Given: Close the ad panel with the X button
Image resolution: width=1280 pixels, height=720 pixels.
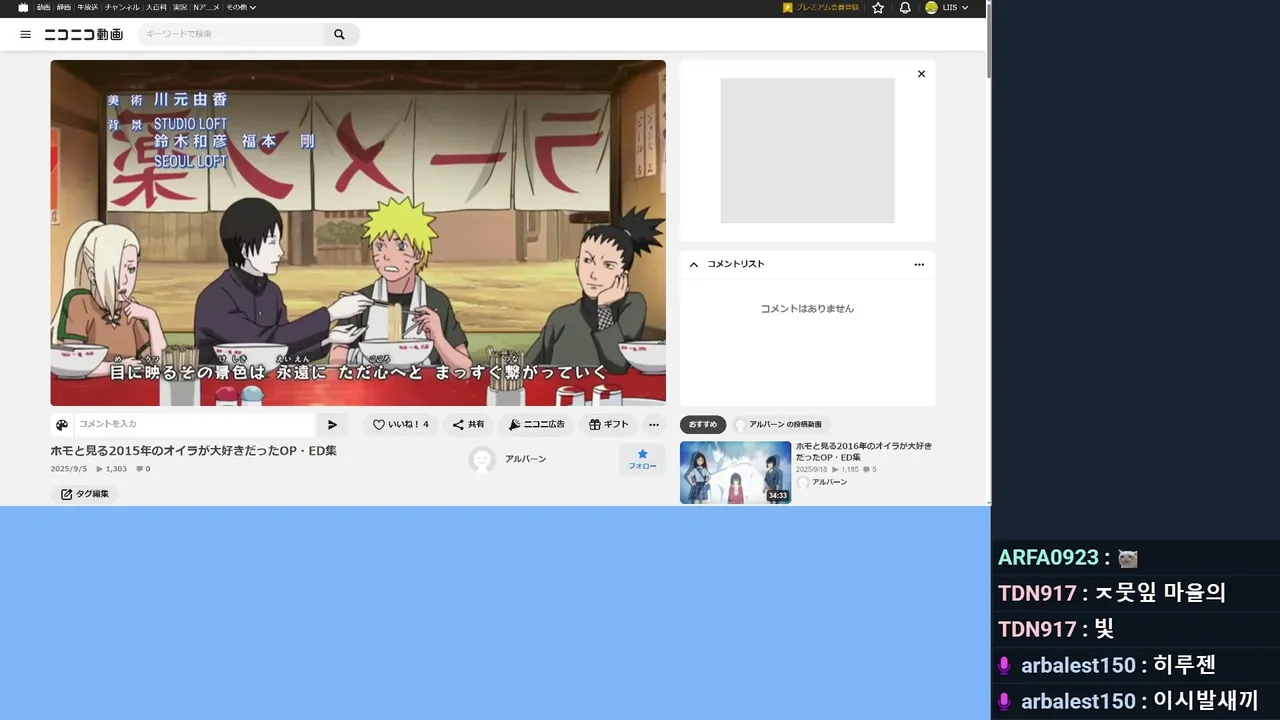Looking at the screenshot, I should point(922,74).
